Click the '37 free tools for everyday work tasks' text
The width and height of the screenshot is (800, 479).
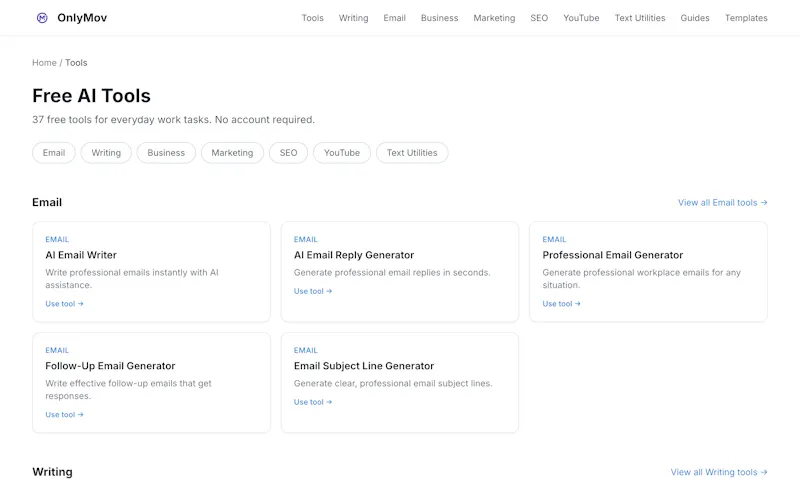coord(173,120)
